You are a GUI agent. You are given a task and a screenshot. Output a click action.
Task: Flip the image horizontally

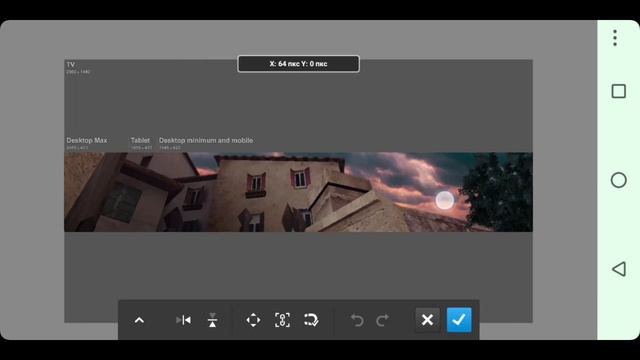183,320
